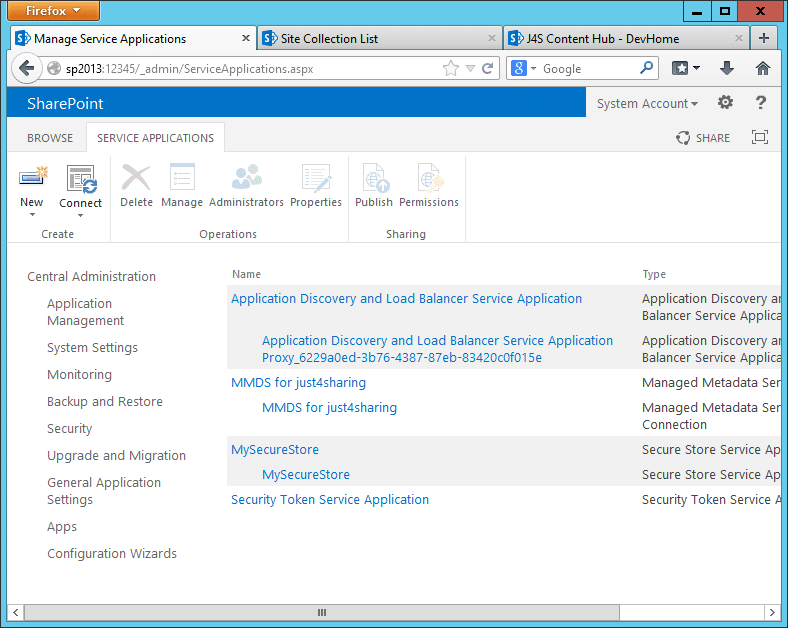
Task: Open General Application Settings link
Action: tap(104, 491)
